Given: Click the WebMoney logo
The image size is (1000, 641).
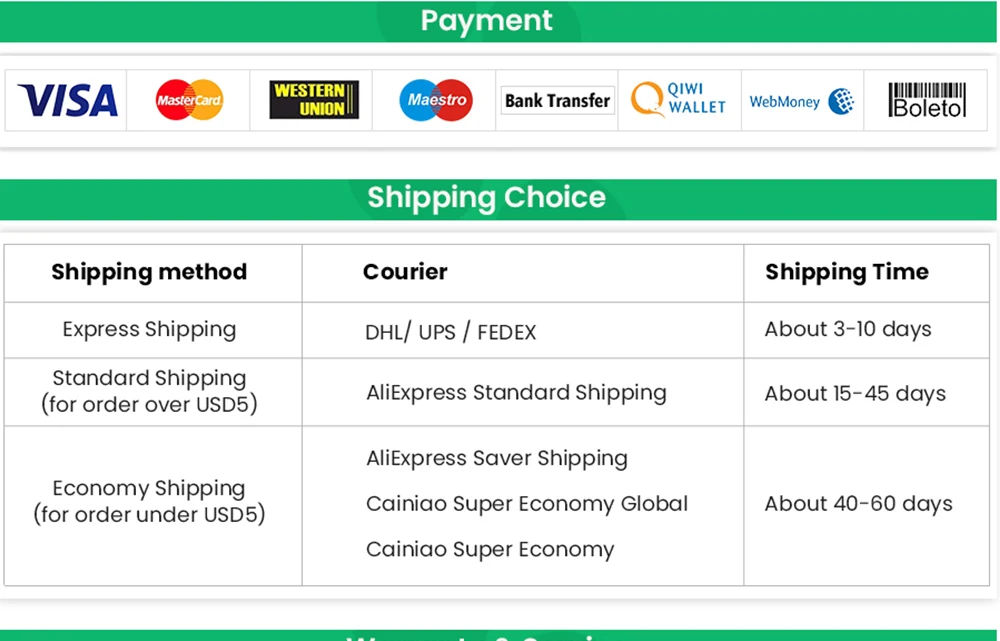Looking at the screenshot, I should pos(802,101).
